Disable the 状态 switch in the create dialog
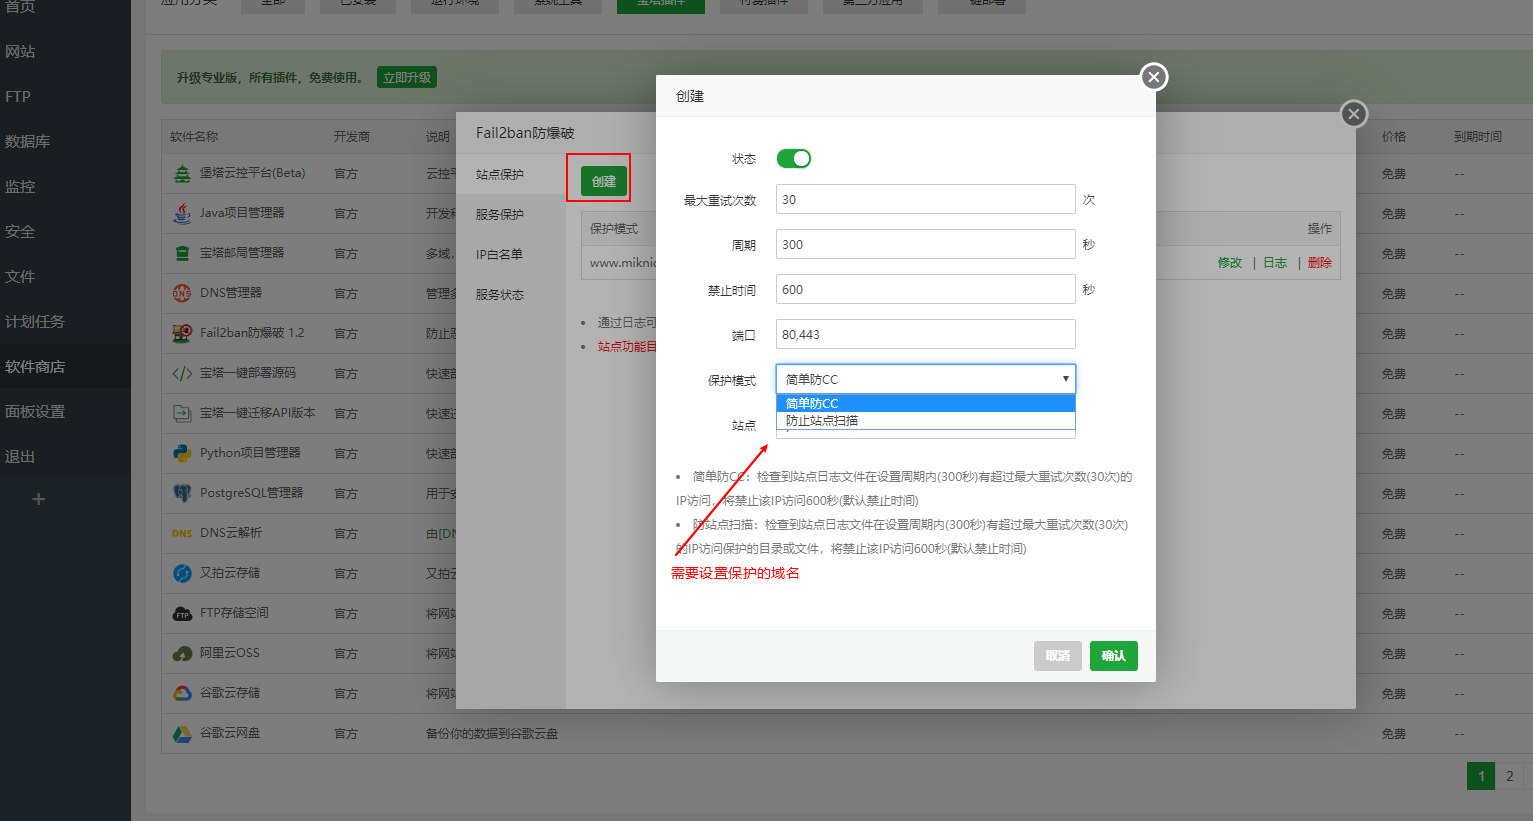Viewport: 1533px width, 821px height. tap(793, 158)
